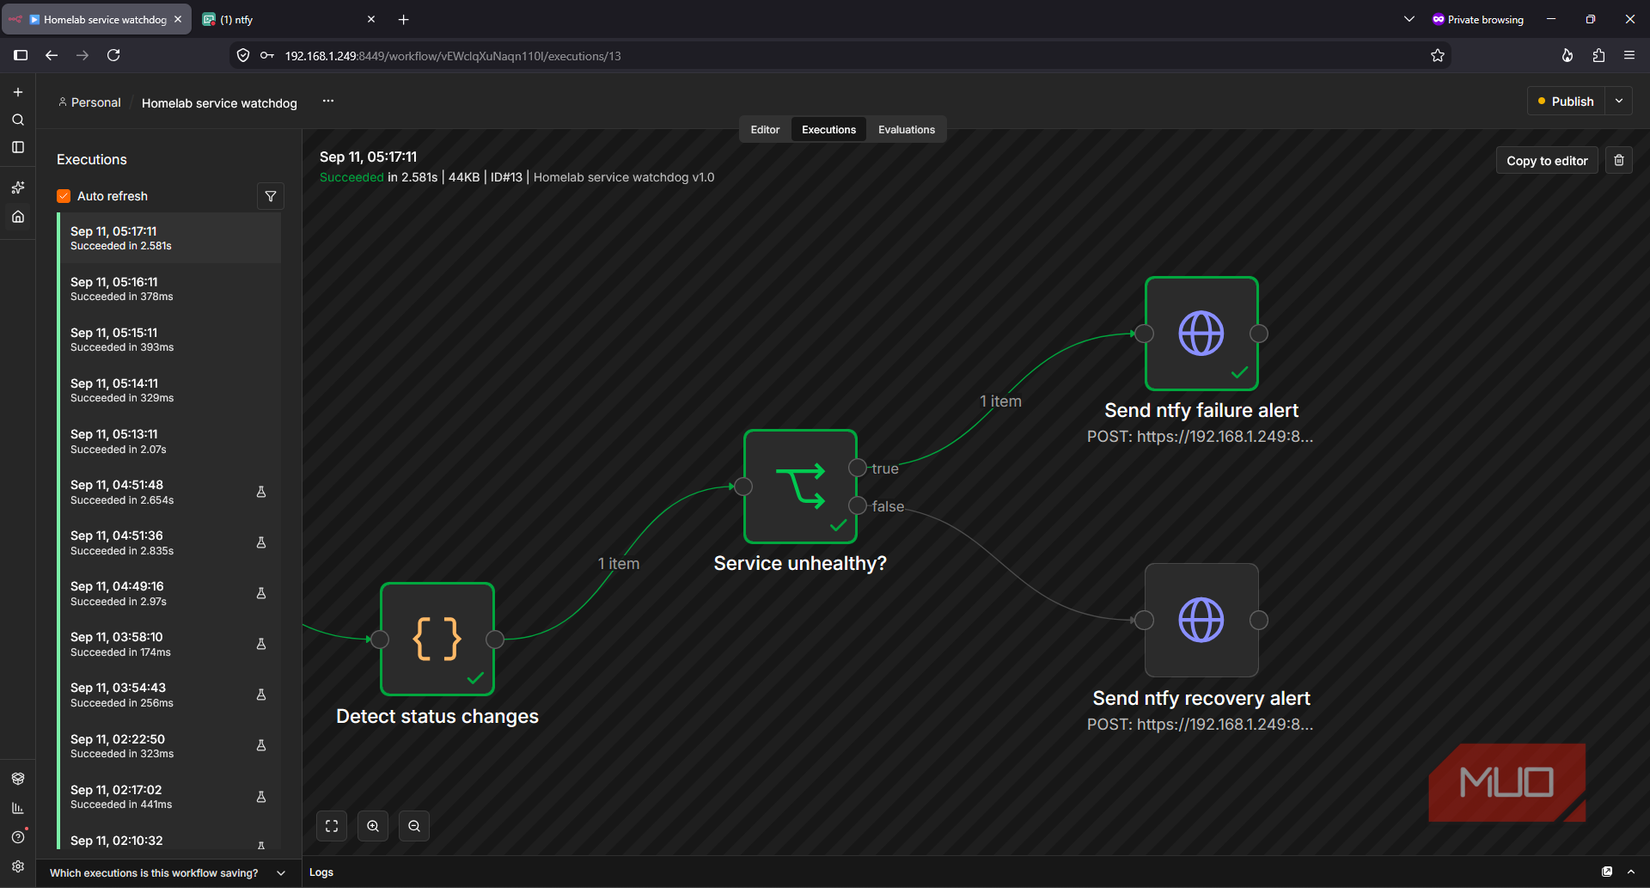Delete this execution with the trash icon
Screen dimensions: 1650x888
tap(1619, 160)
